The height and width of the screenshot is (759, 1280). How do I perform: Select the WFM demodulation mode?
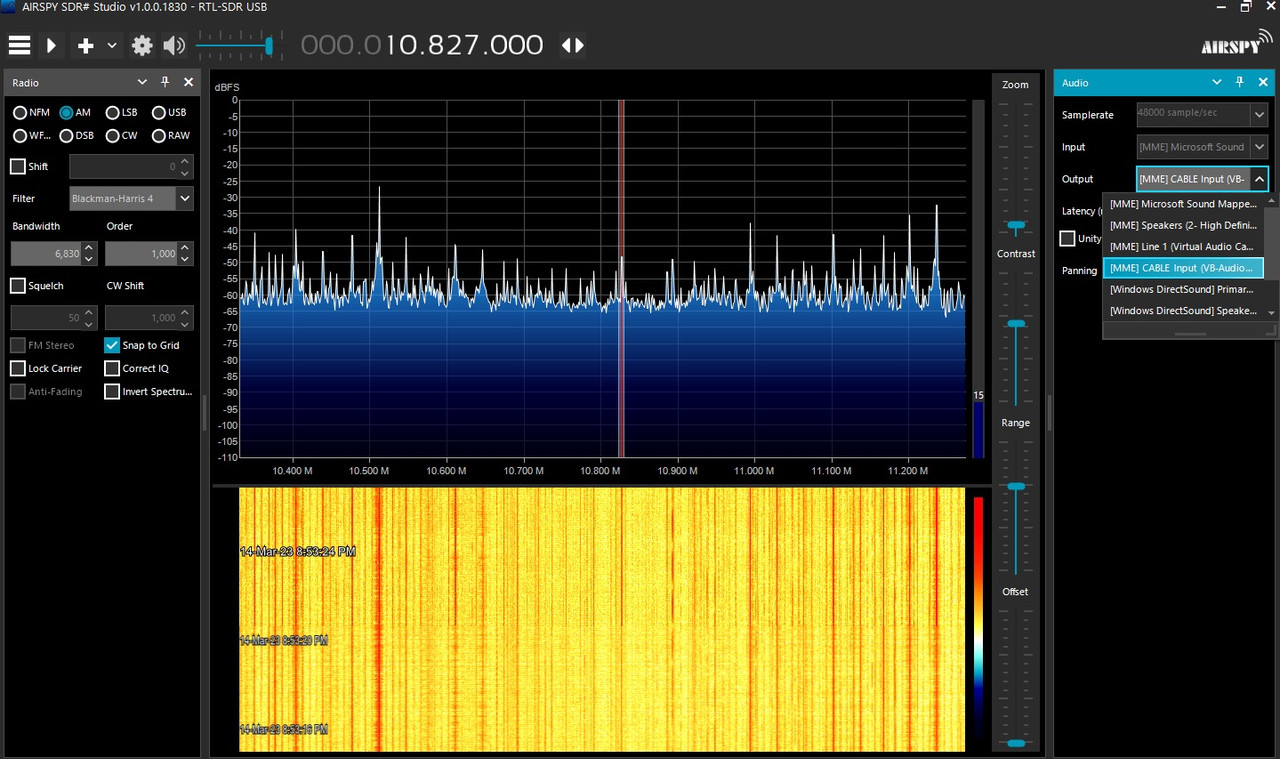tap(31, 135)
